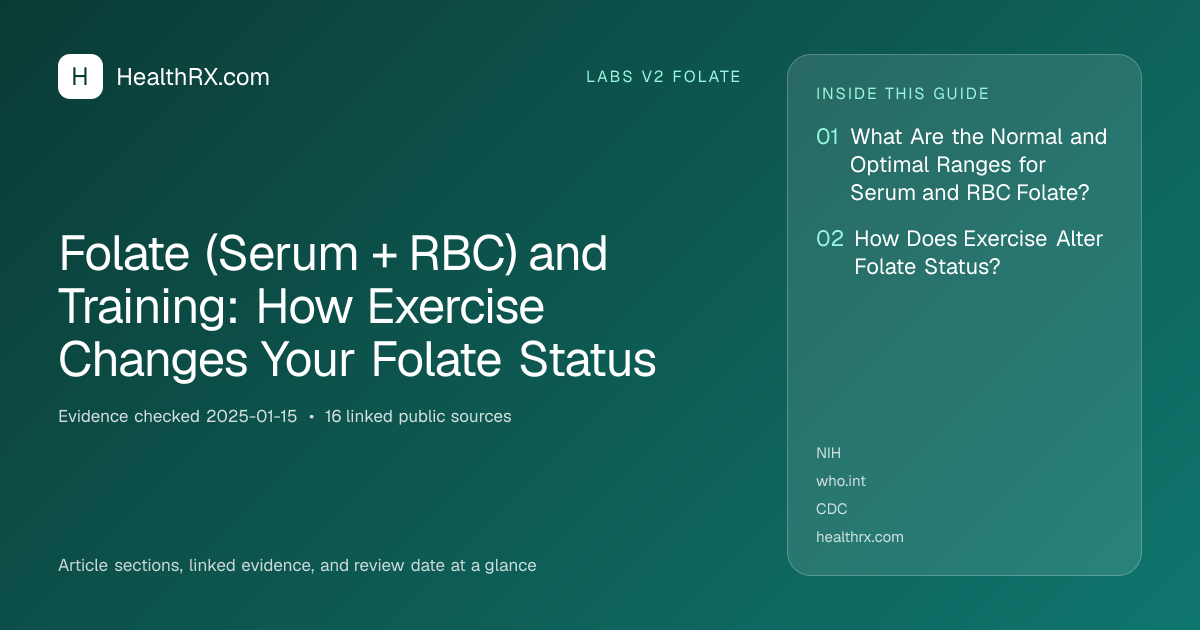The height and width of the screenshot is (630, 1200).
Task: Click the CDC source entry
Action: 832,509
